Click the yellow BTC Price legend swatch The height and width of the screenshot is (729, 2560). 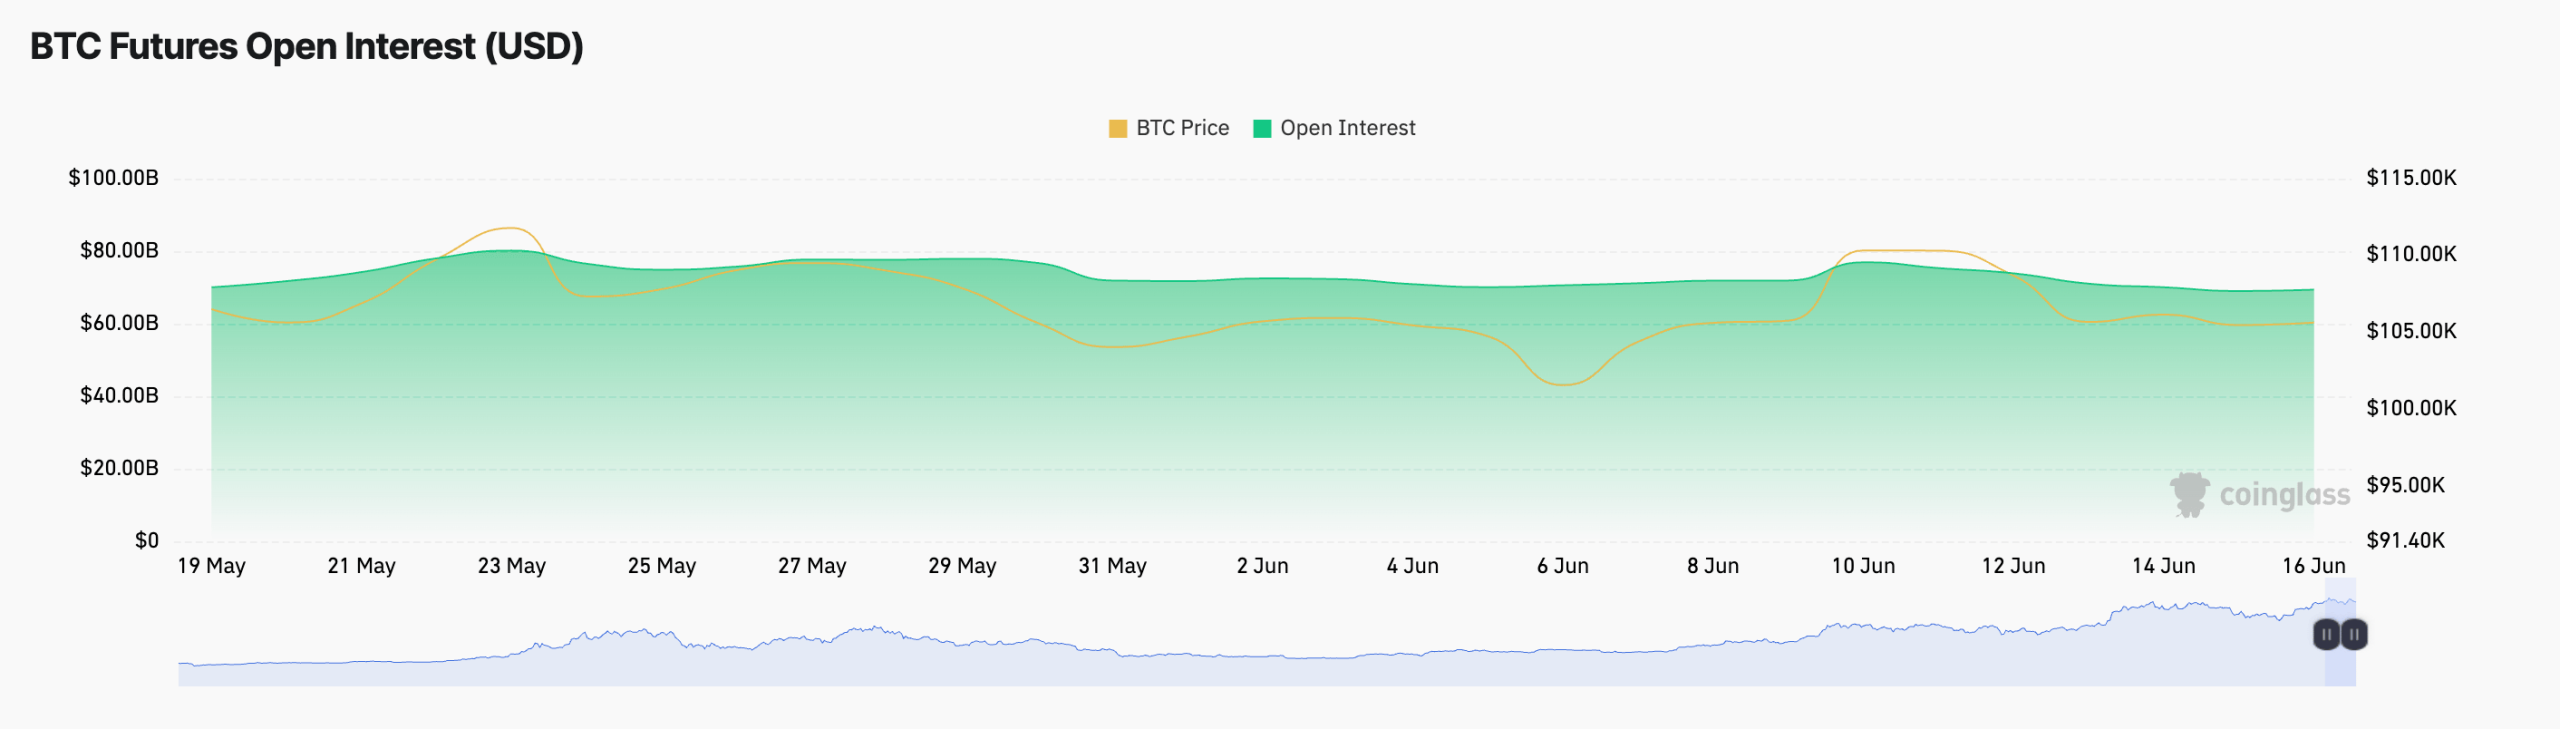1117,129
